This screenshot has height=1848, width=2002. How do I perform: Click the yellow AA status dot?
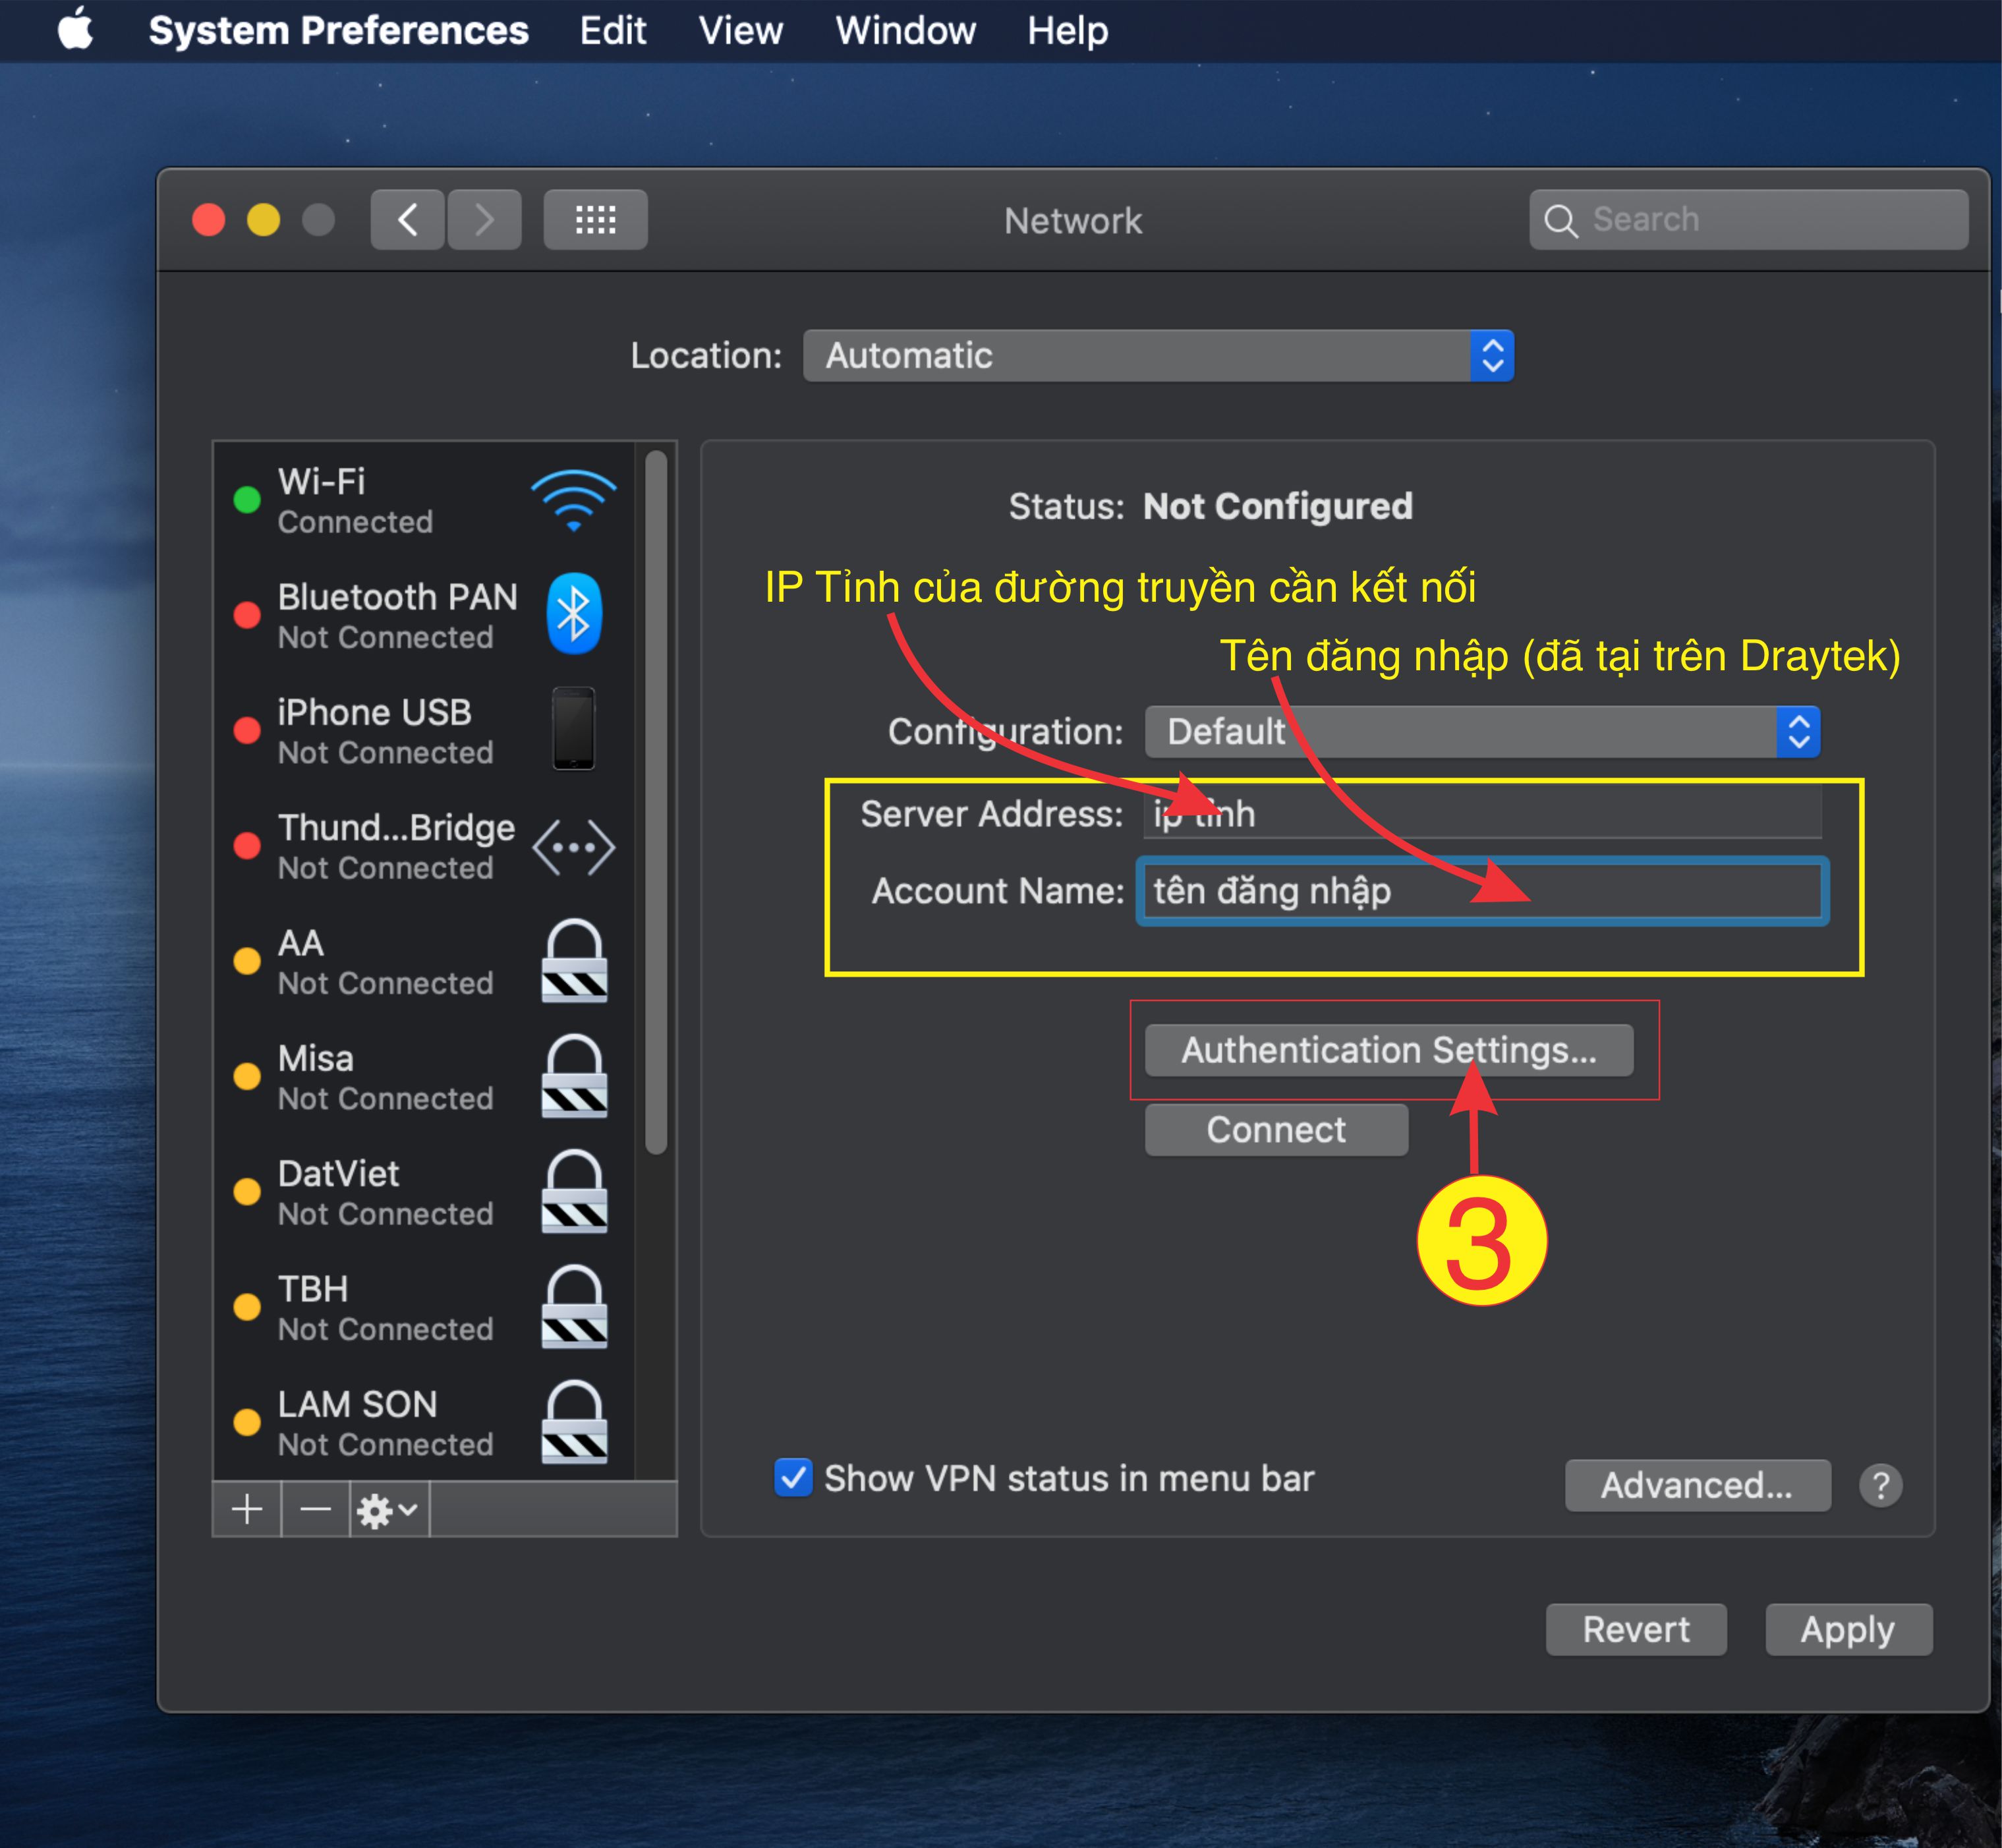click(x=247, y=961)
